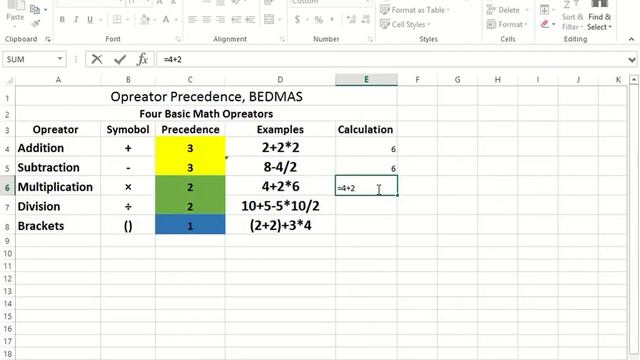Click the title cell Opreator Precedence, BEDMAS
This screenshot has width=640, height=360.
pos(206,97)
